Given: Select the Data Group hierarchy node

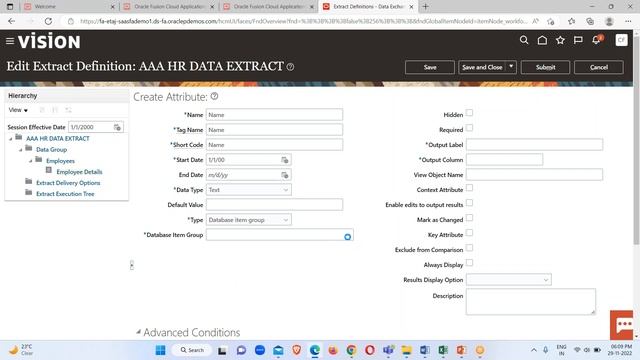Looking at the screenshot, I should [x=51, y=150].
